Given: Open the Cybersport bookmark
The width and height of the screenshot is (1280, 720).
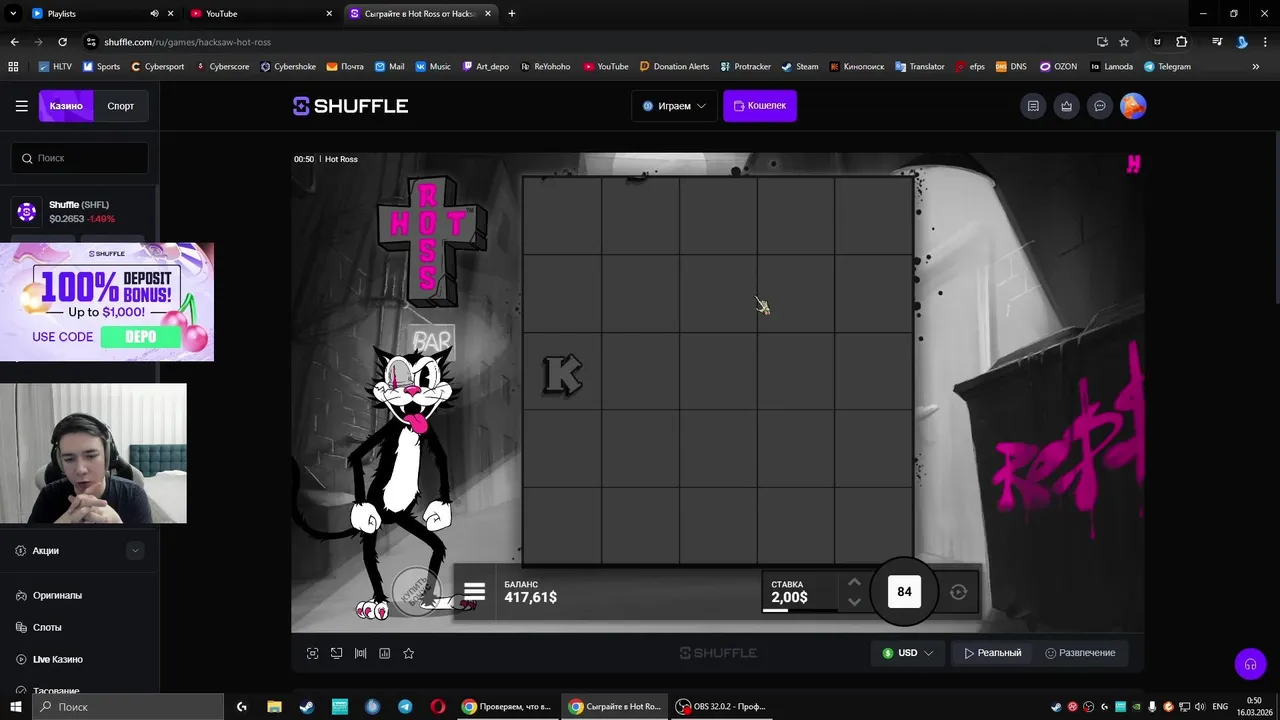Looking at the screenshot, I should [x=158, y=67].
